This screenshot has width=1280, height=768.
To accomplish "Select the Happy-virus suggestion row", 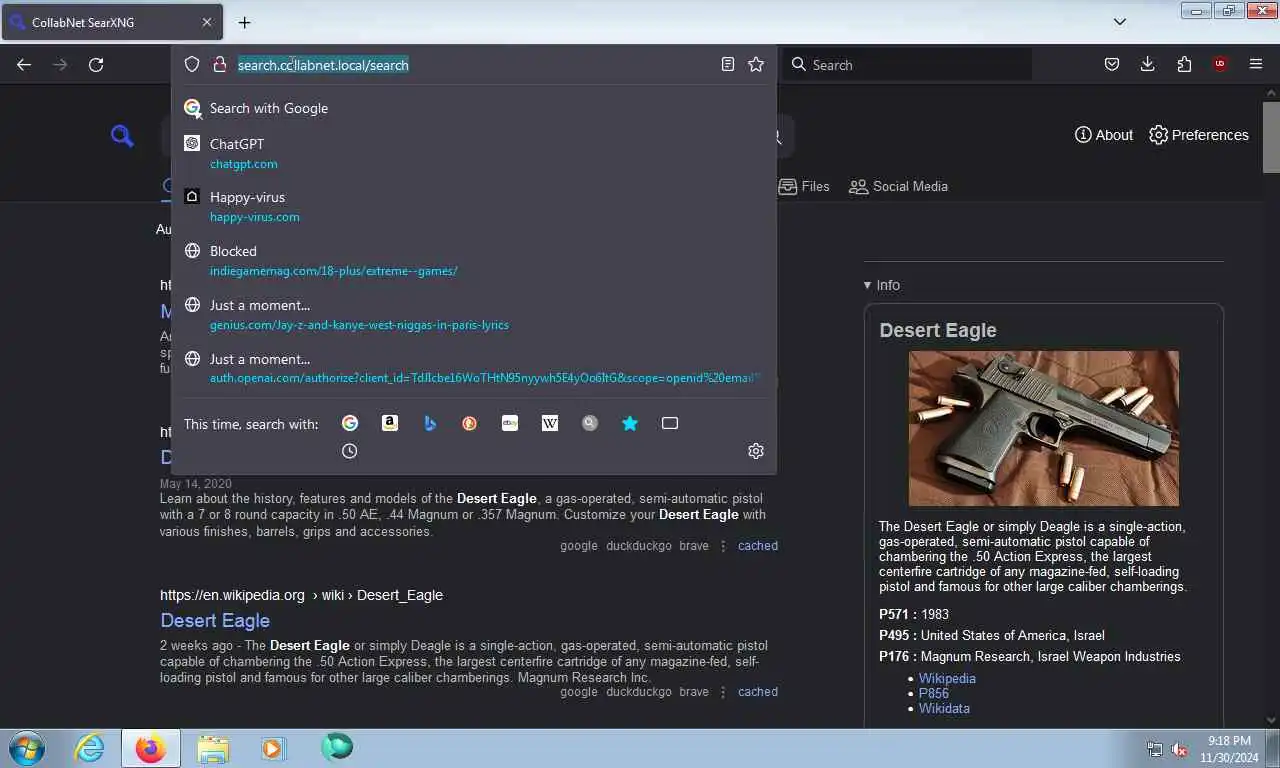I will [474, 206].
